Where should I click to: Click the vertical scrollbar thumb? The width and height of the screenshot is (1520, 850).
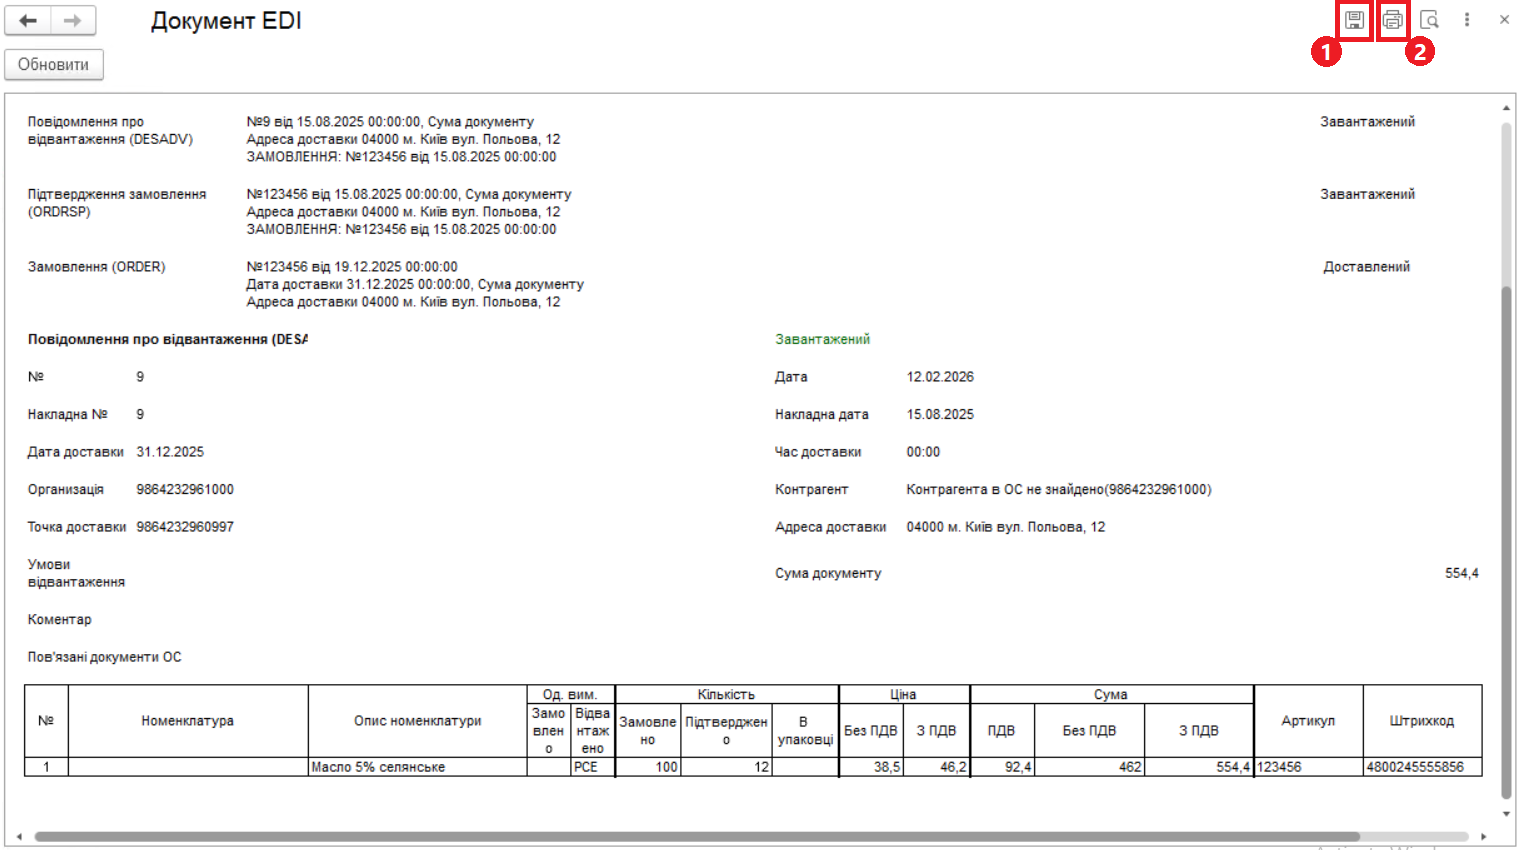pos(1506,540)
